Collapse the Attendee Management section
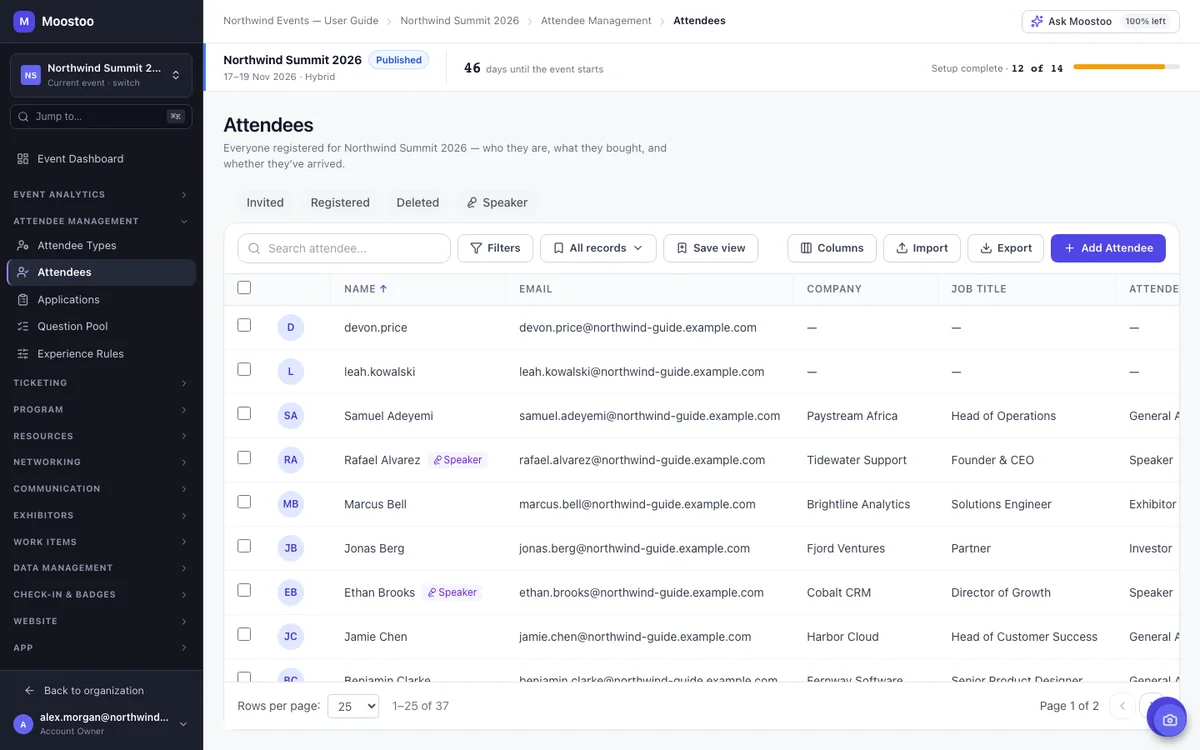Viewport: 1200px width, 750px height. [101, 221]
